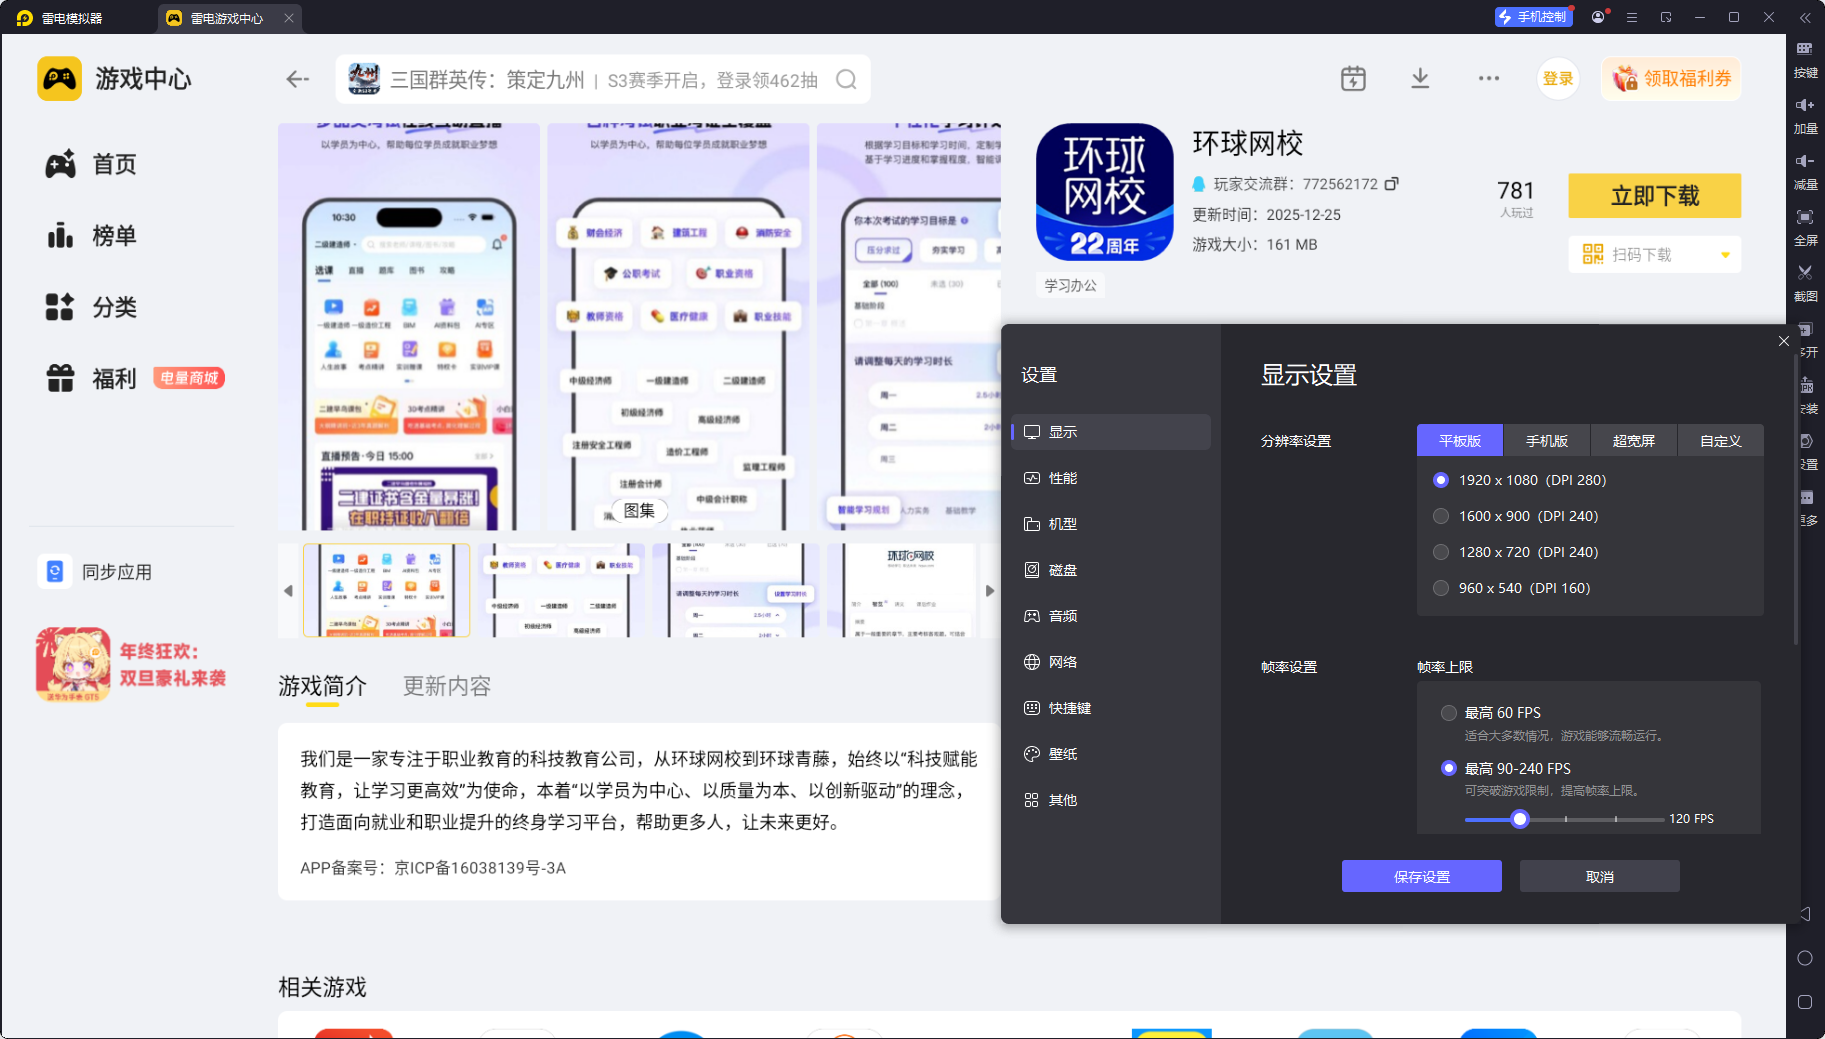Switch to 手机版 resolution tab
The height and width of the screenshot is (1039, 1825).
coord(1547,441)
